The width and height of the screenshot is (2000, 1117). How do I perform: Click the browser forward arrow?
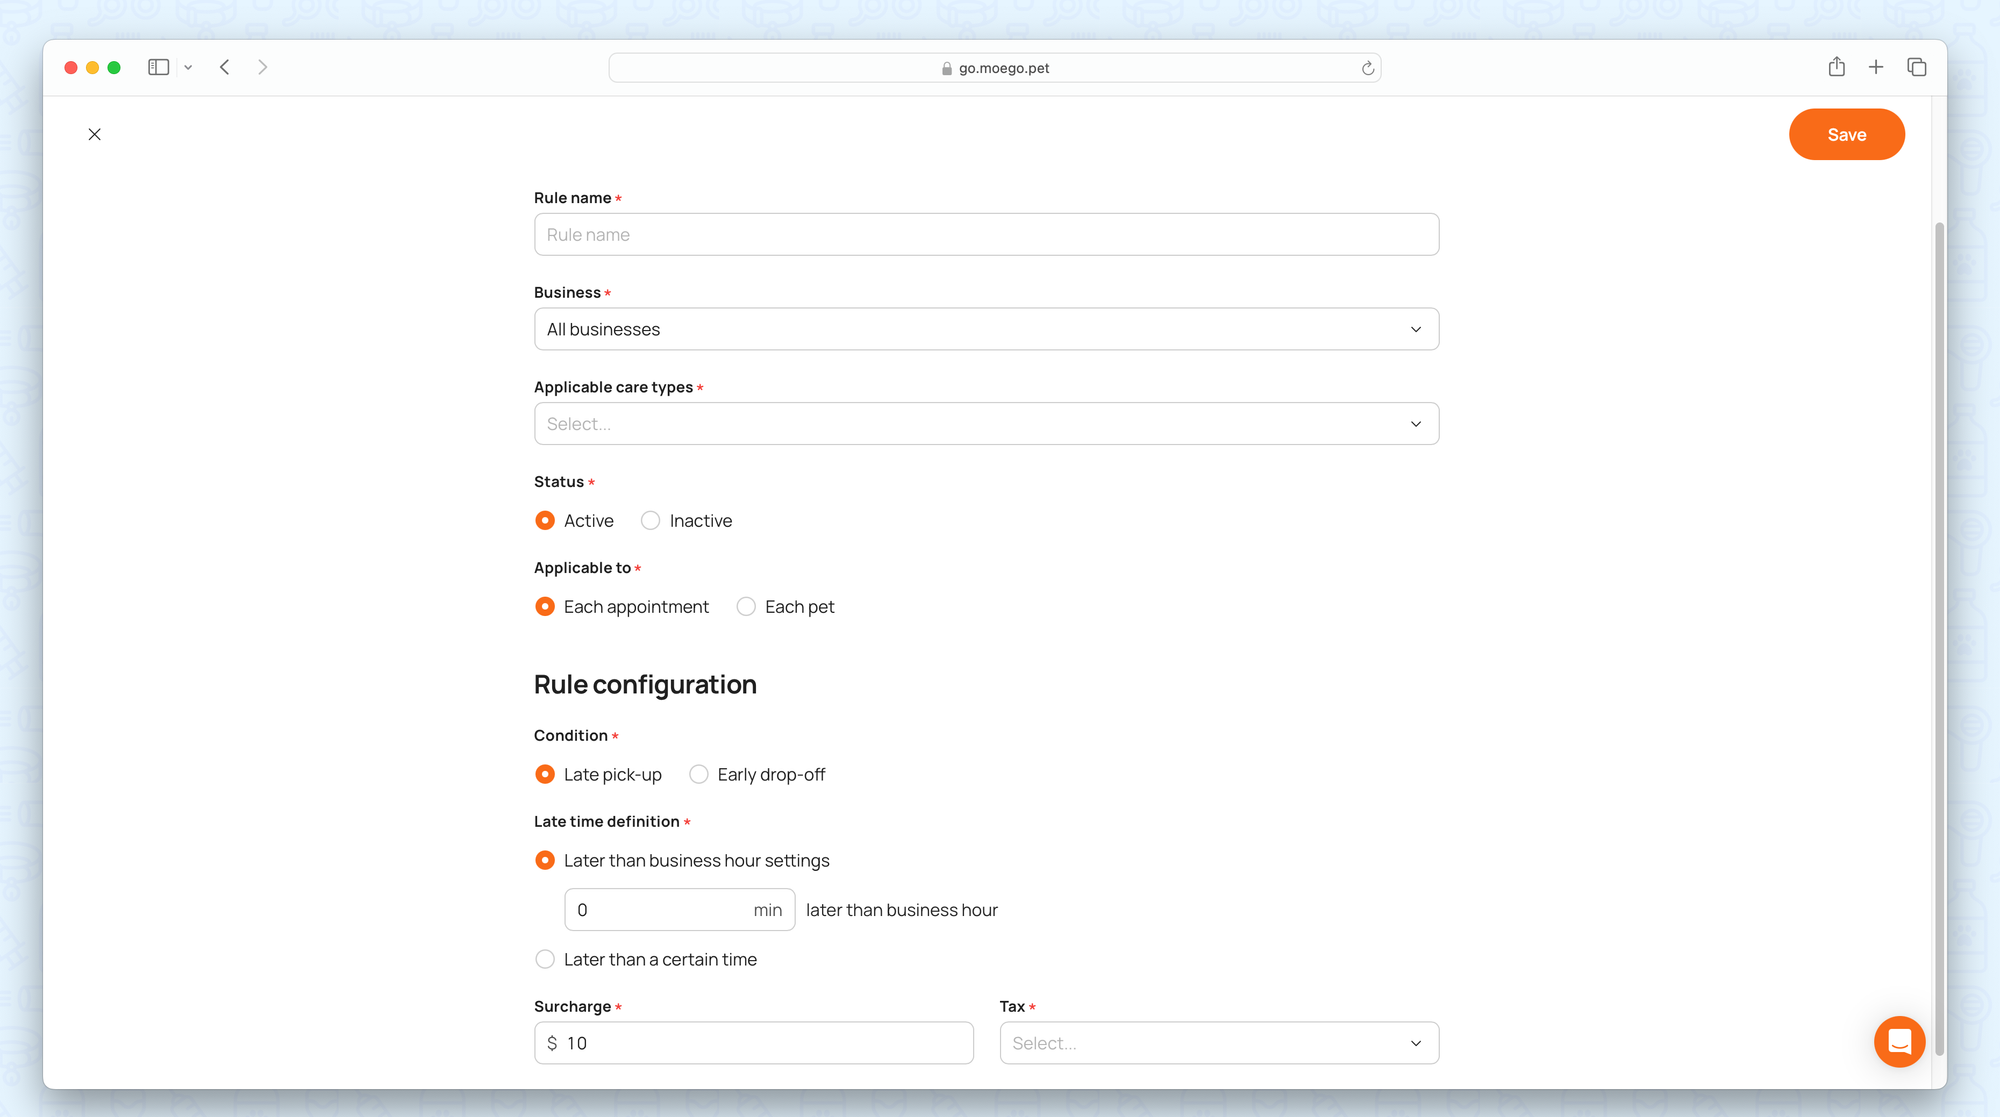pyautogui.click(x=262, y=67)
